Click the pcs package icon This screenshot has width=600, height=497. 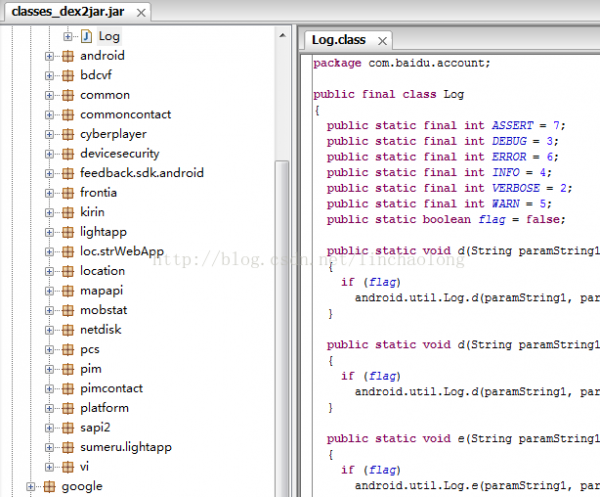click(x=68, y=349)
